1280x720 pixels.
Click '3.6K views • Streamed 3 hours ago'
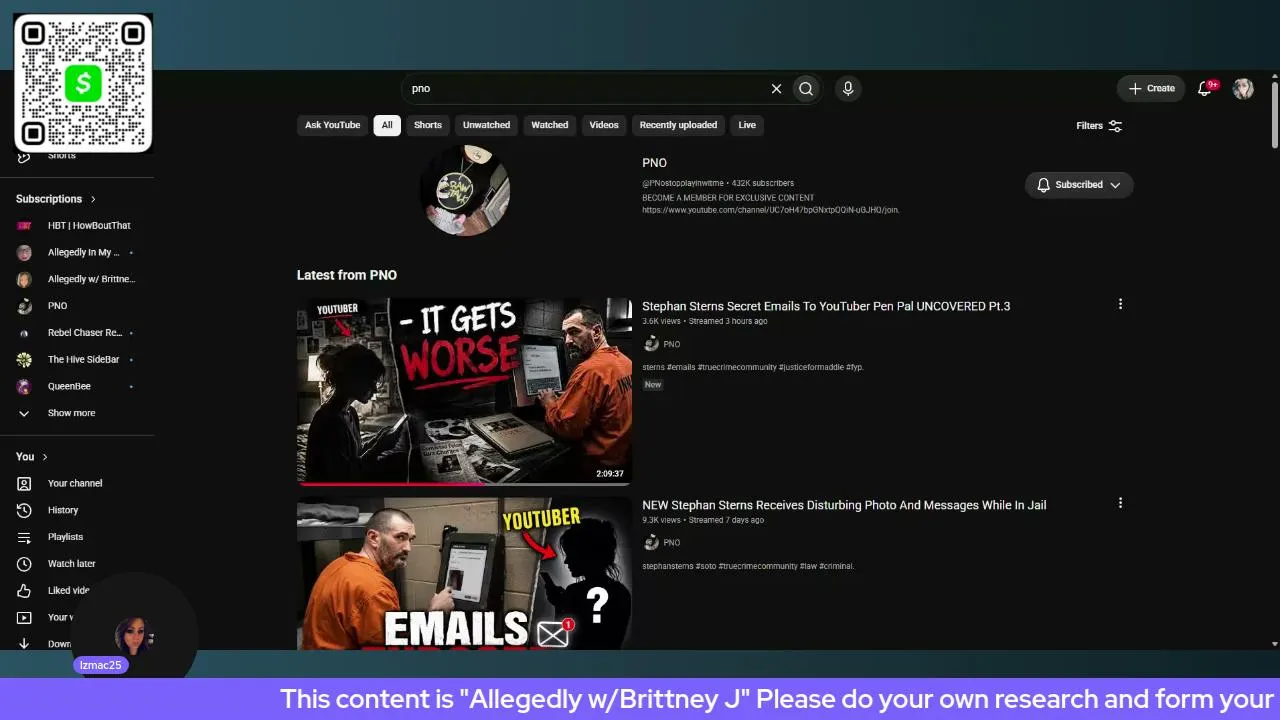(x=705, y=321)
